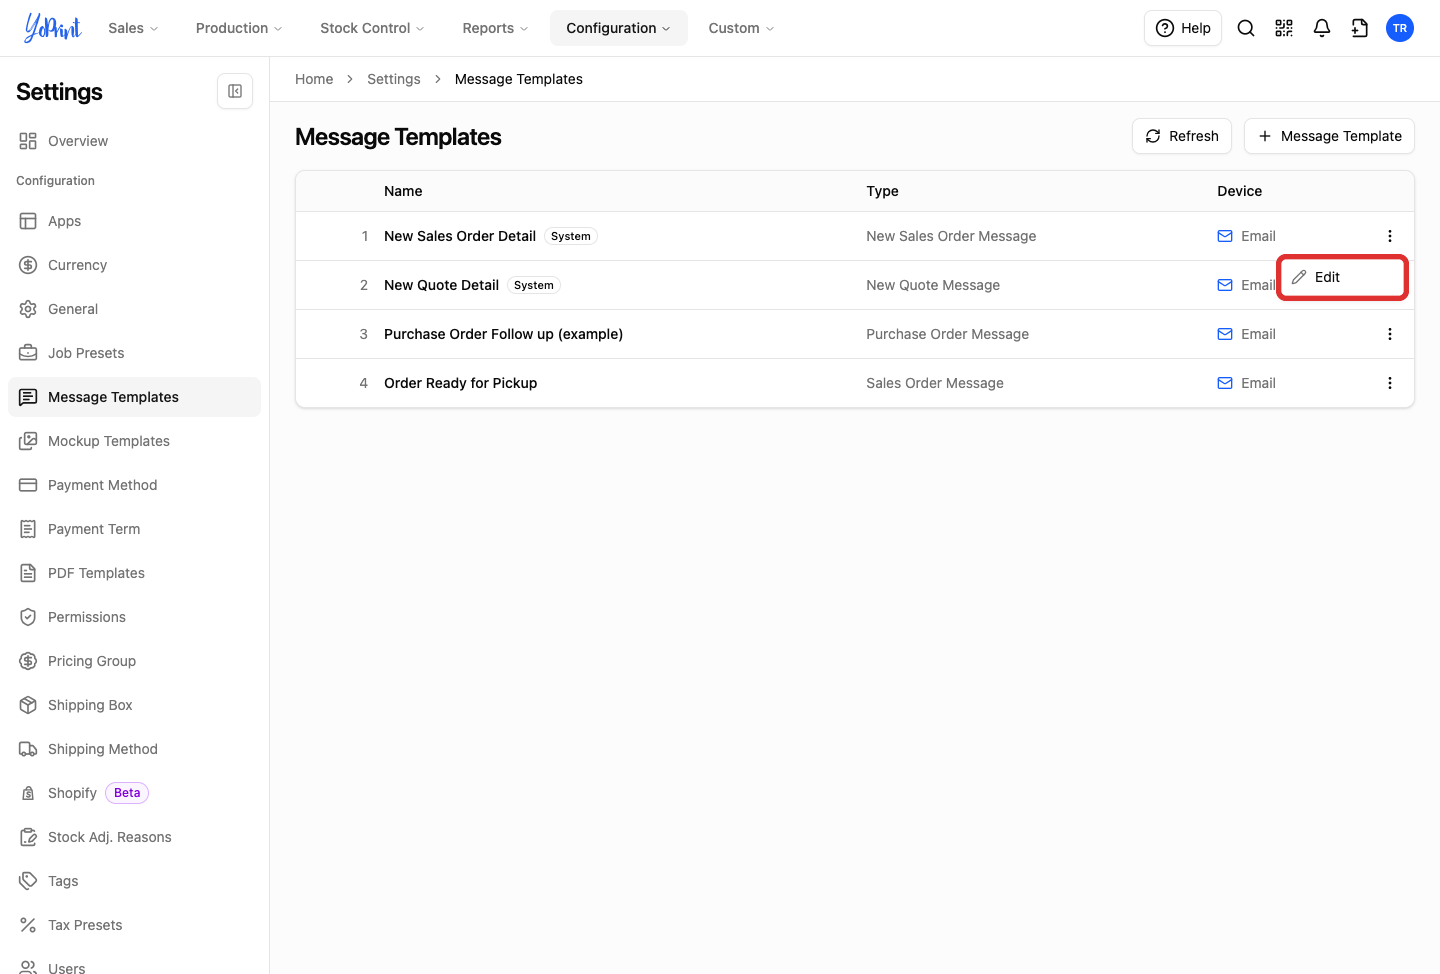Screen dimensions: 1440x974
Task: Follow the Home breadcrumb link
Action: pos(314,79)
